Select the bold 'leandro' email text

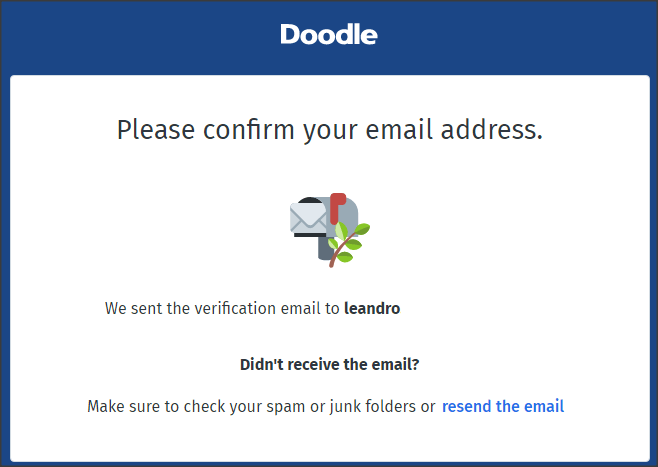[x=372, y=308]
